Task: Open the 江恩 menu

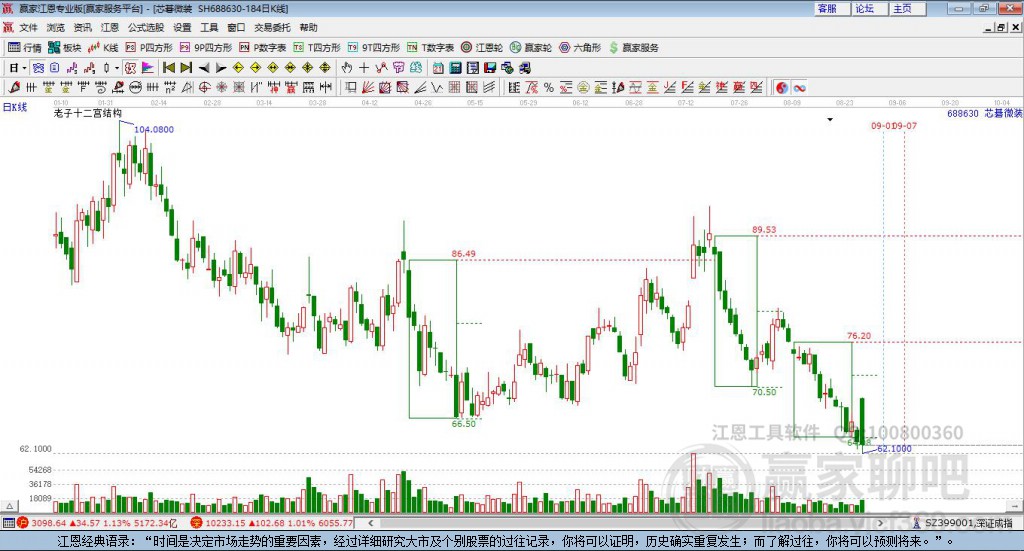Action: point(110,27)
